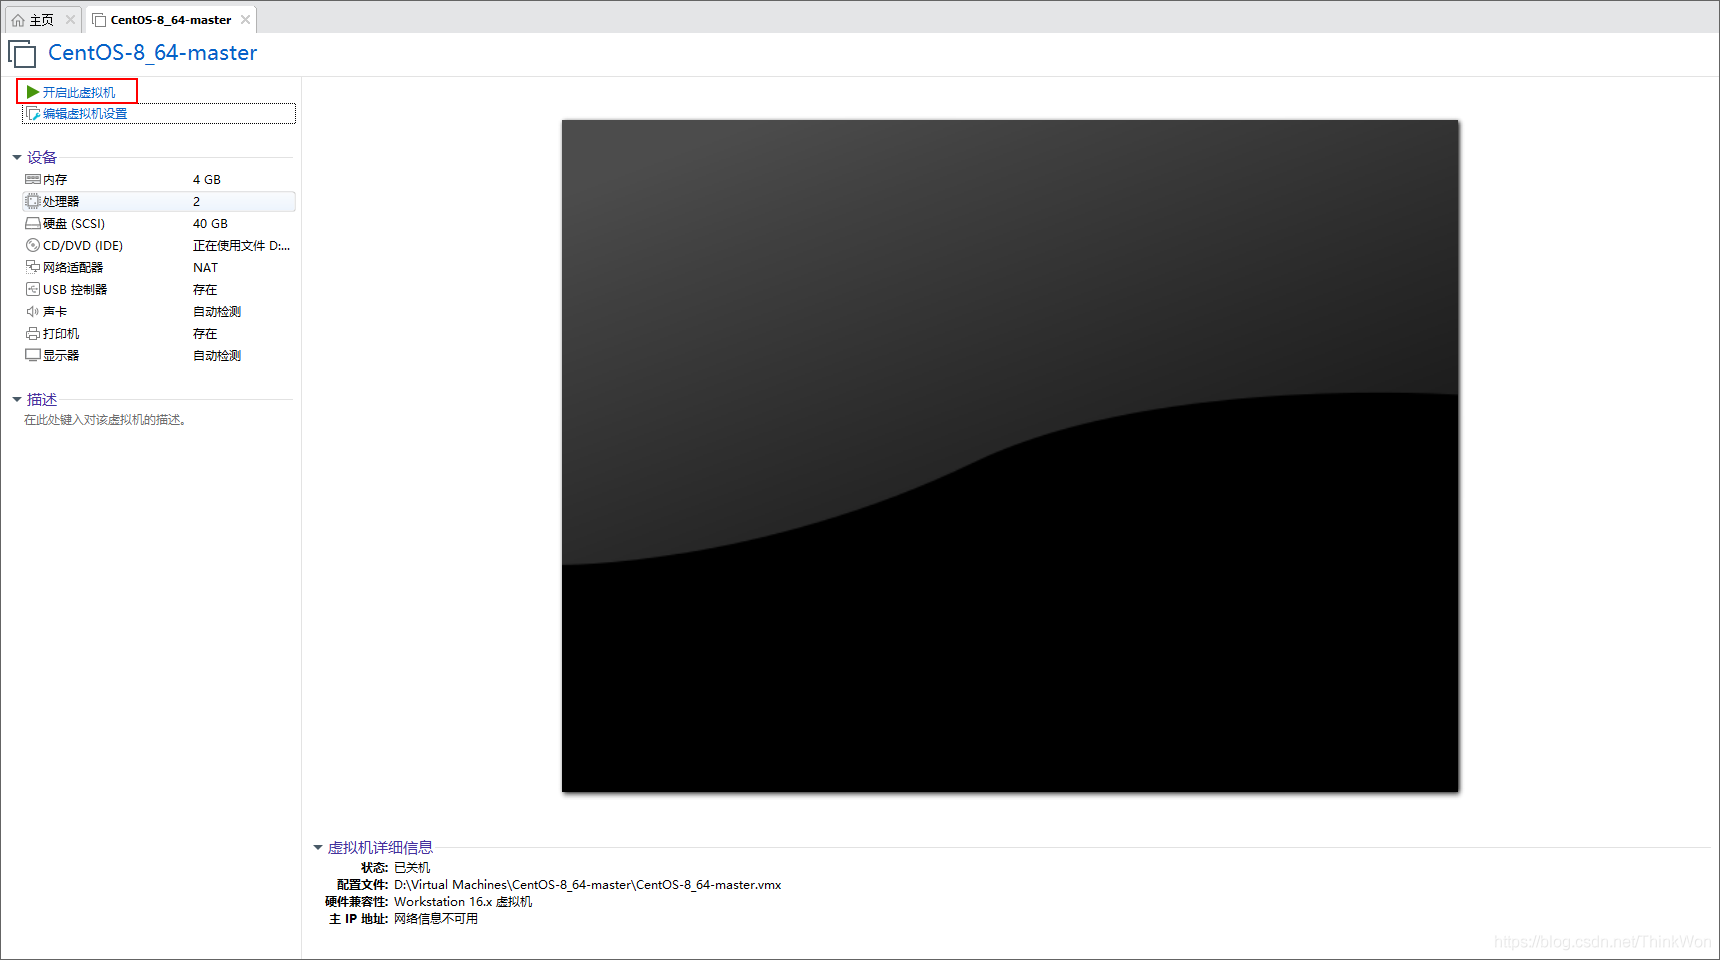The image size is (1720, 960).
Task: Click the network adapter icon
Action: coord(33,268)
